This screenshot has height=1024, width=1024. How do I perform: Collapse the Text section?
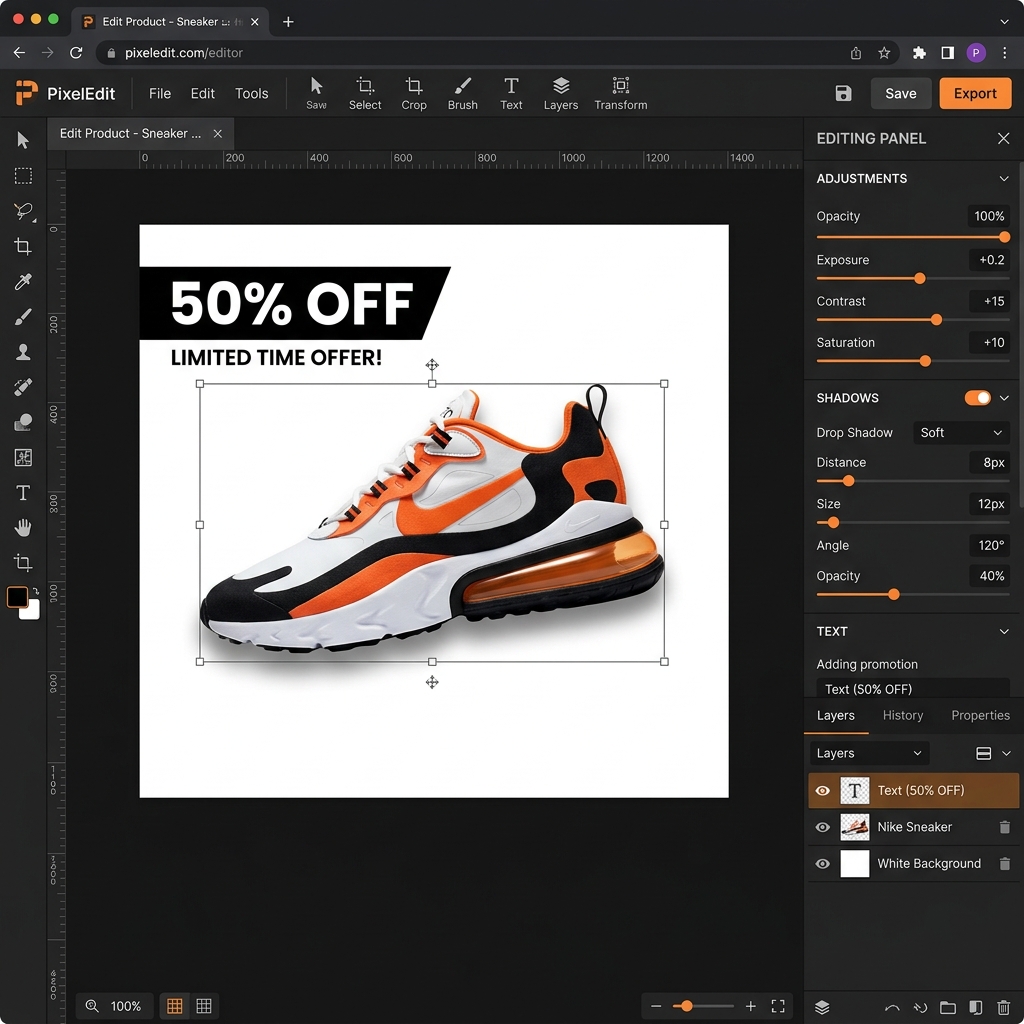(1004, 632)
